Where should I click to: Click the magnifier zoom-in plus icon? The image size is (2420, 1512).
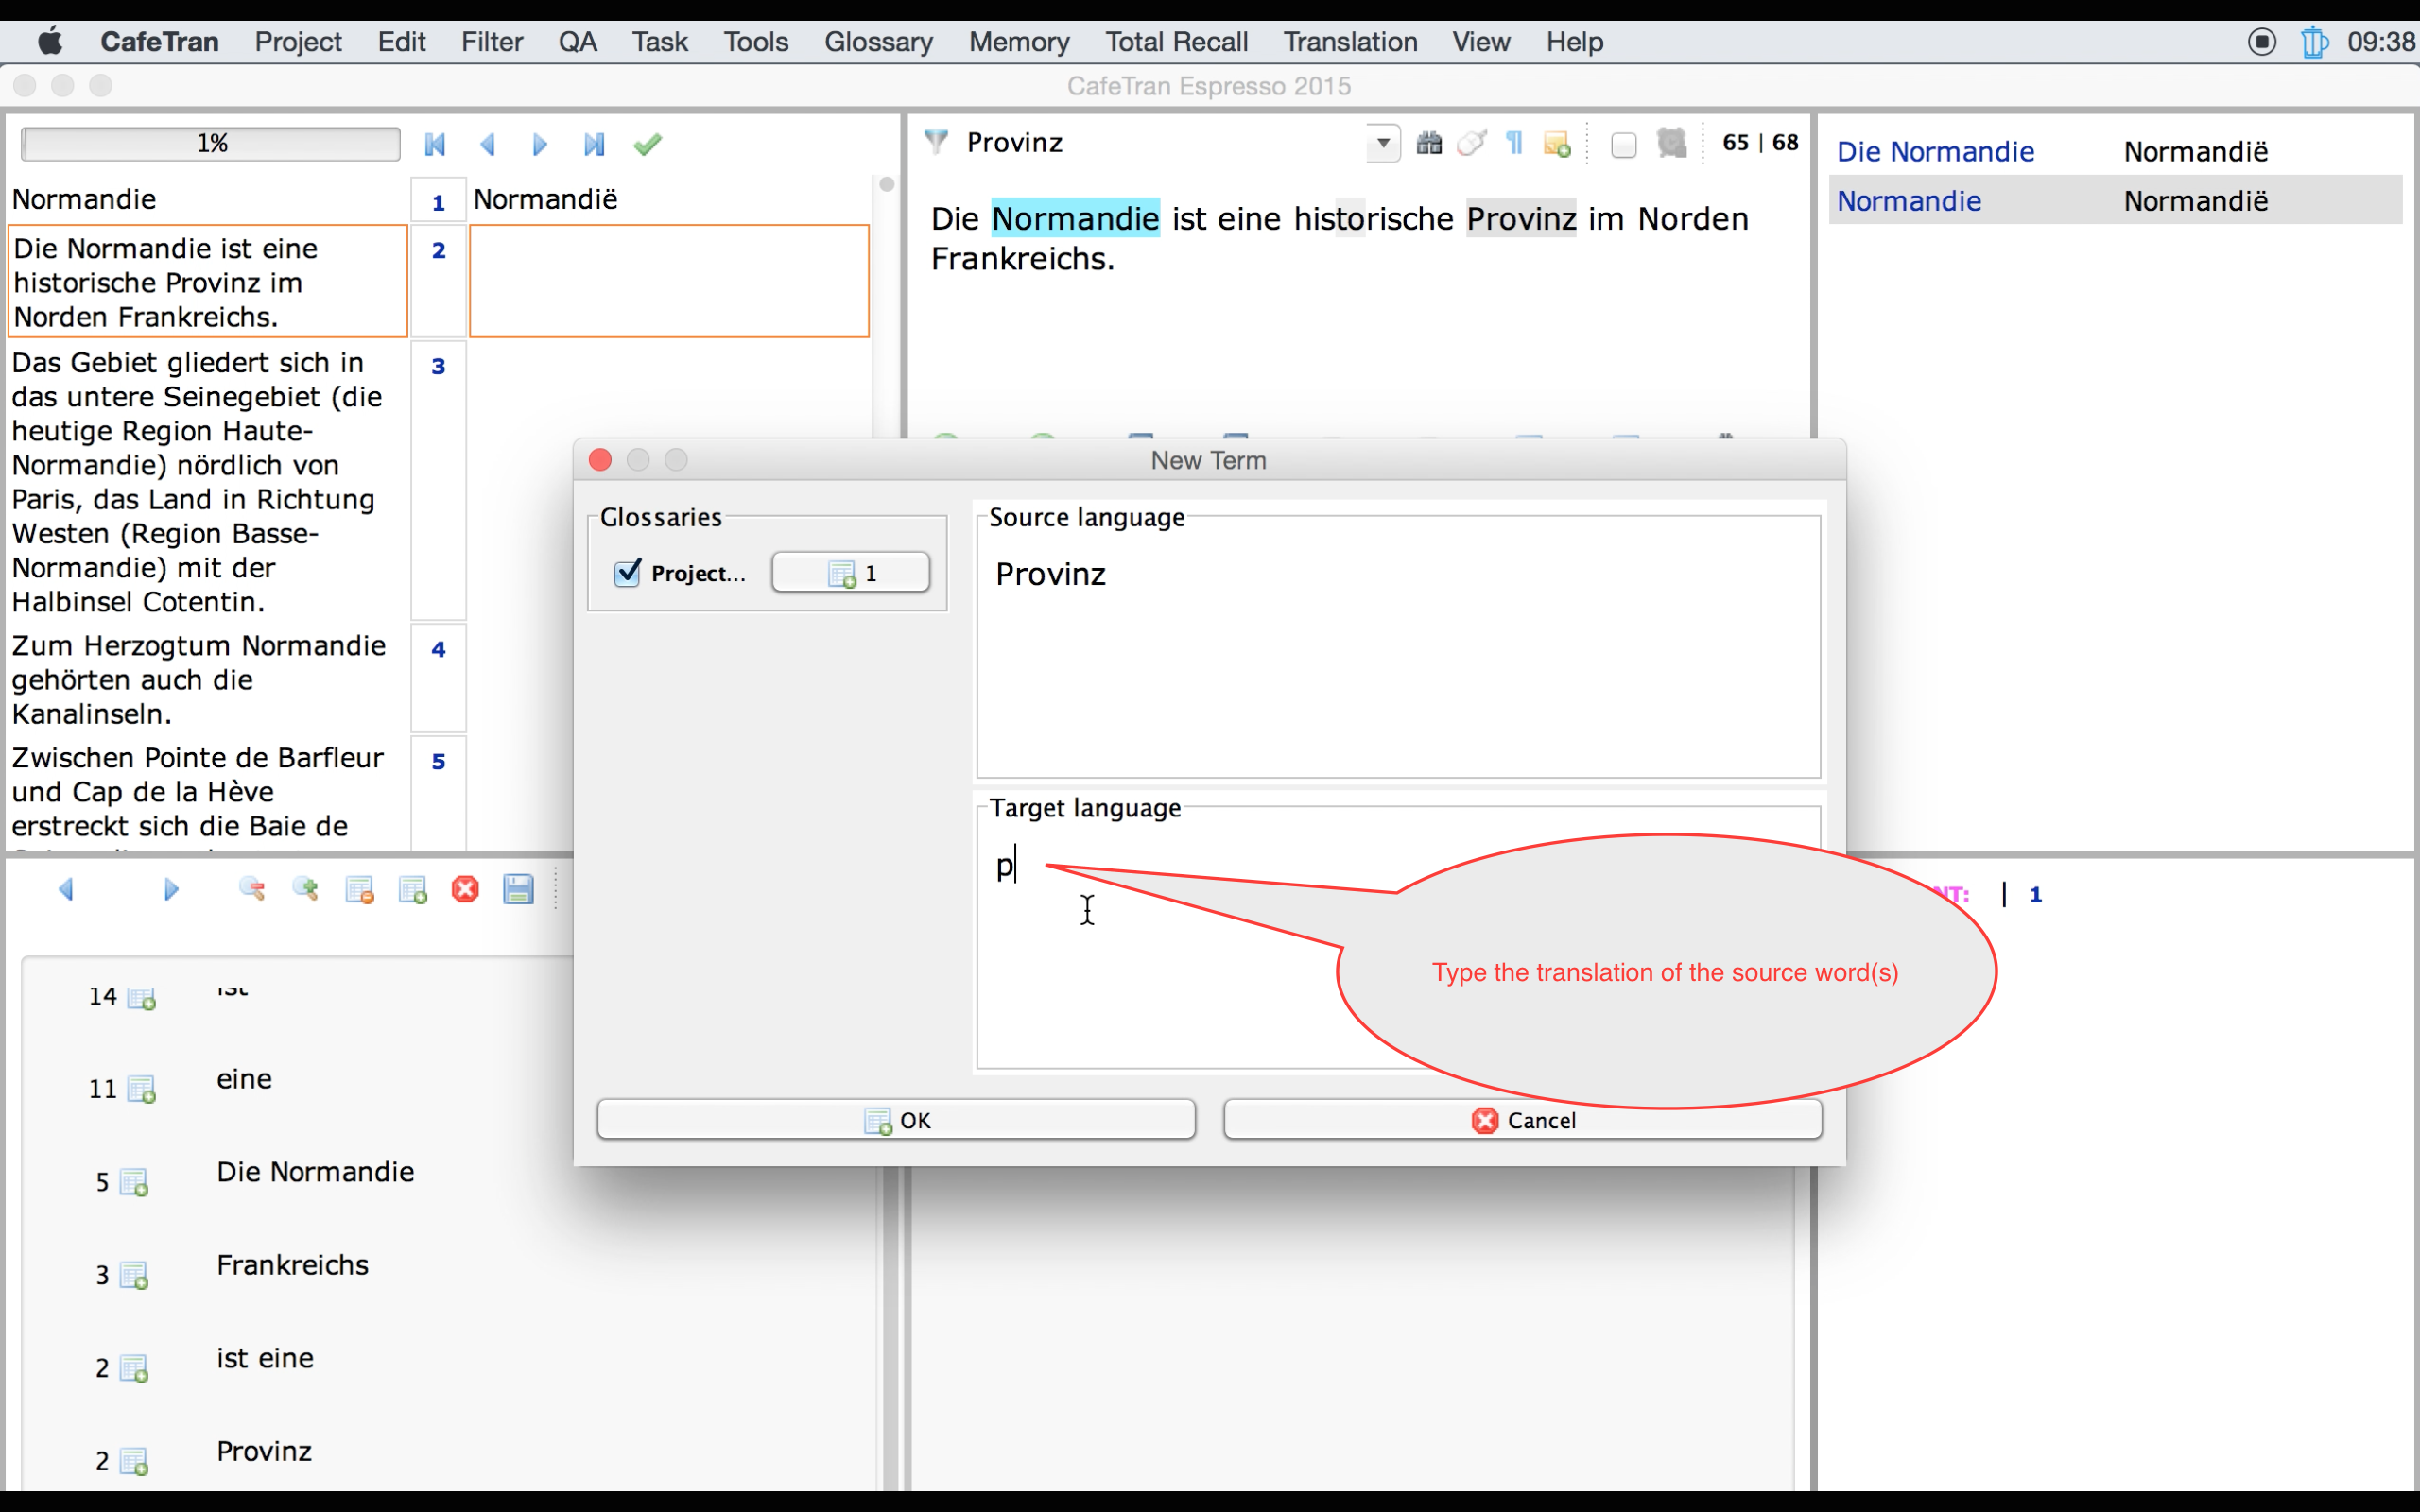tap(306, 889)
